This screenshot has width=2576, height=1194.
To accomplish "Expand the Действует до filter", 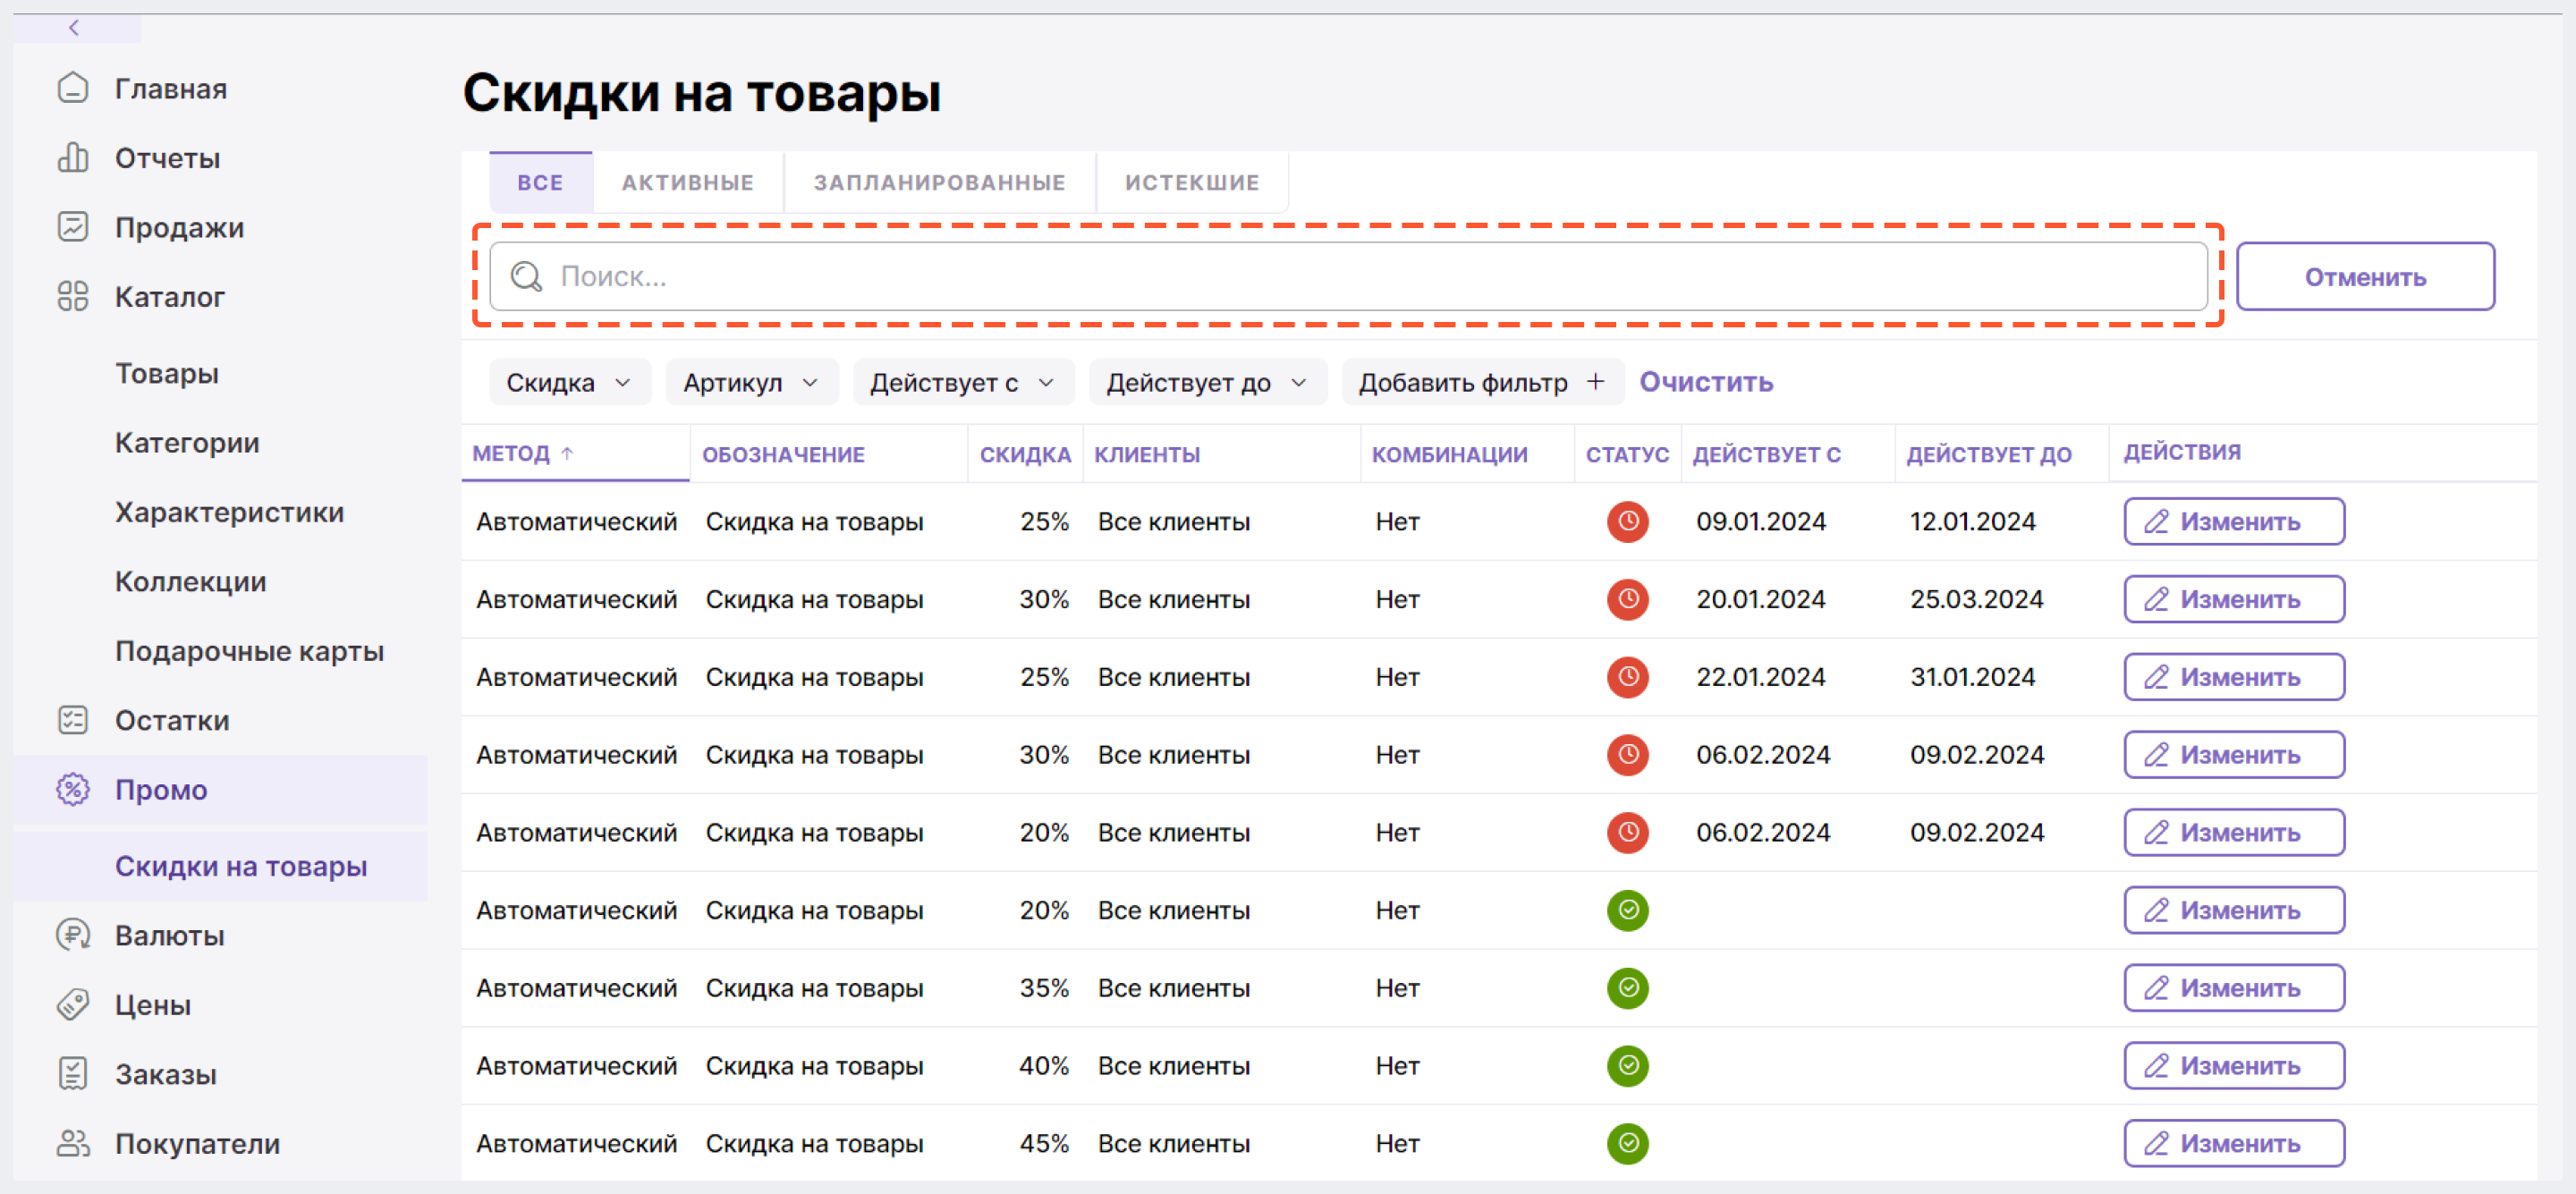I will pos(1207,382).
